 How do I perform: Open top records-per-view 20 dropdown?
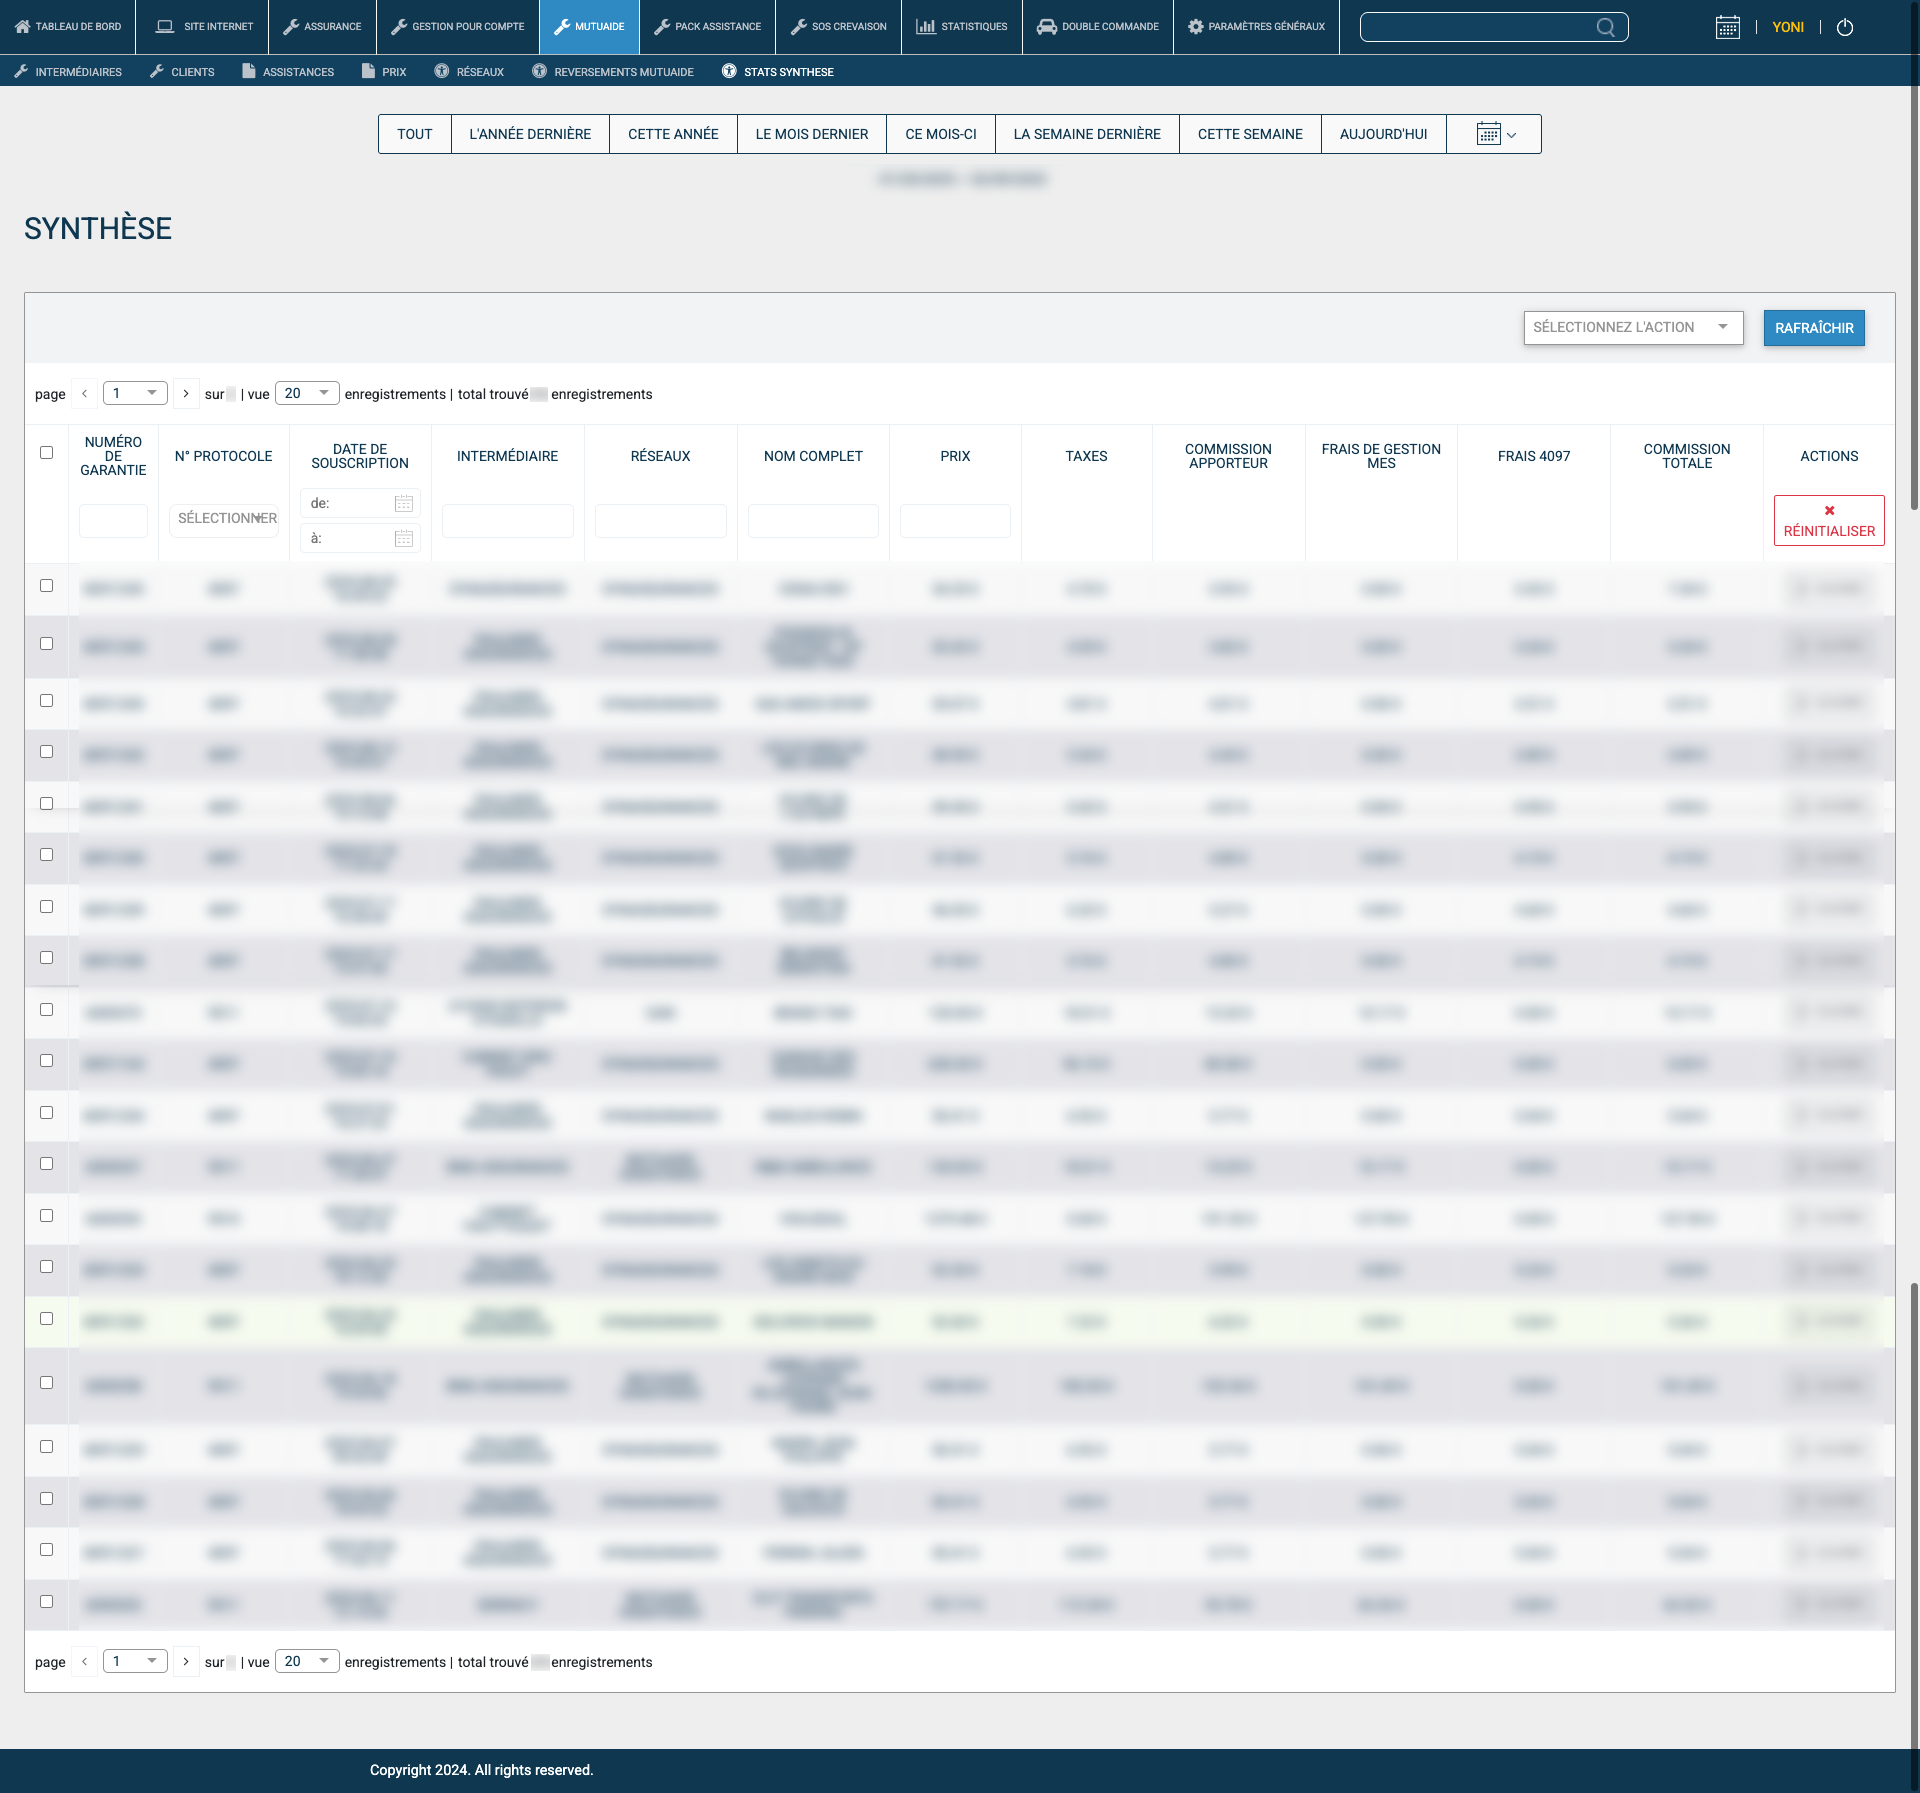click(x=306, y=393)
